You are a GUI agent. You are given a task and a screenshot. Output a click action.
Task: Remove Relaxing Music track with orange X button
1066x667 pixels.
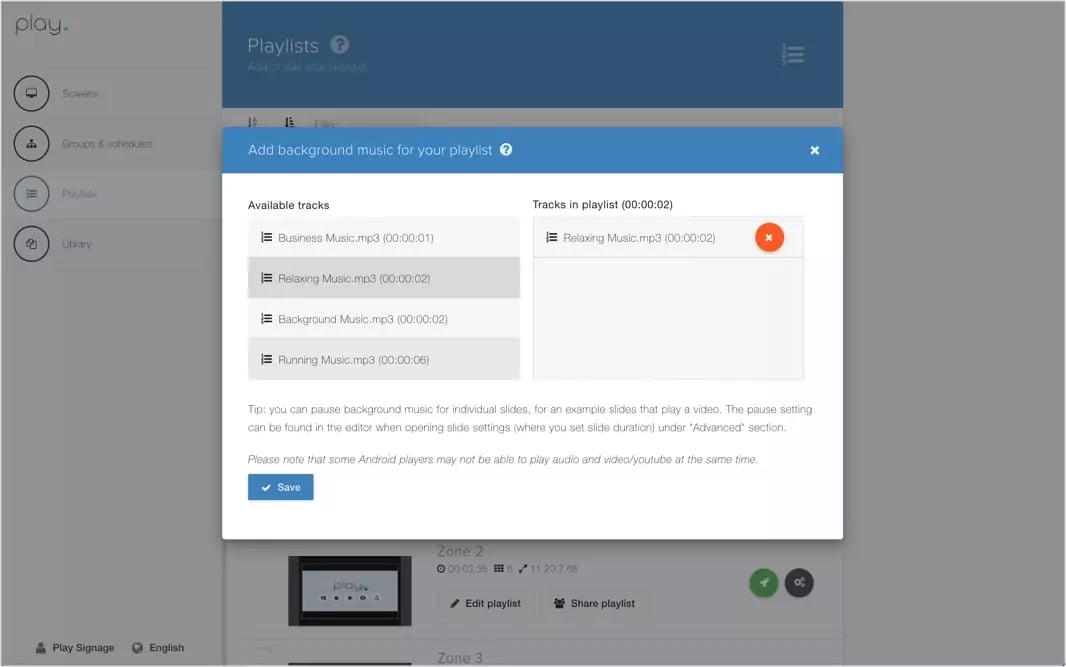(x=769, y=238)
